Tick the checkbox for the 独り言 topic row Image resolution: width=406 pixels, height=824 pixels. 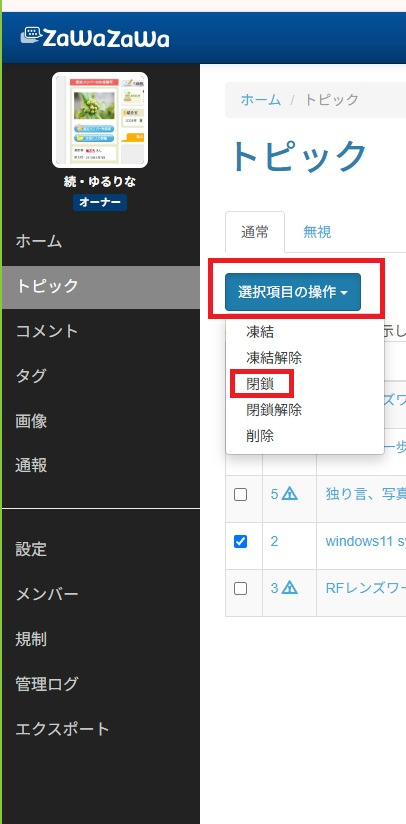pyautogui.click(x=240, y=495)
